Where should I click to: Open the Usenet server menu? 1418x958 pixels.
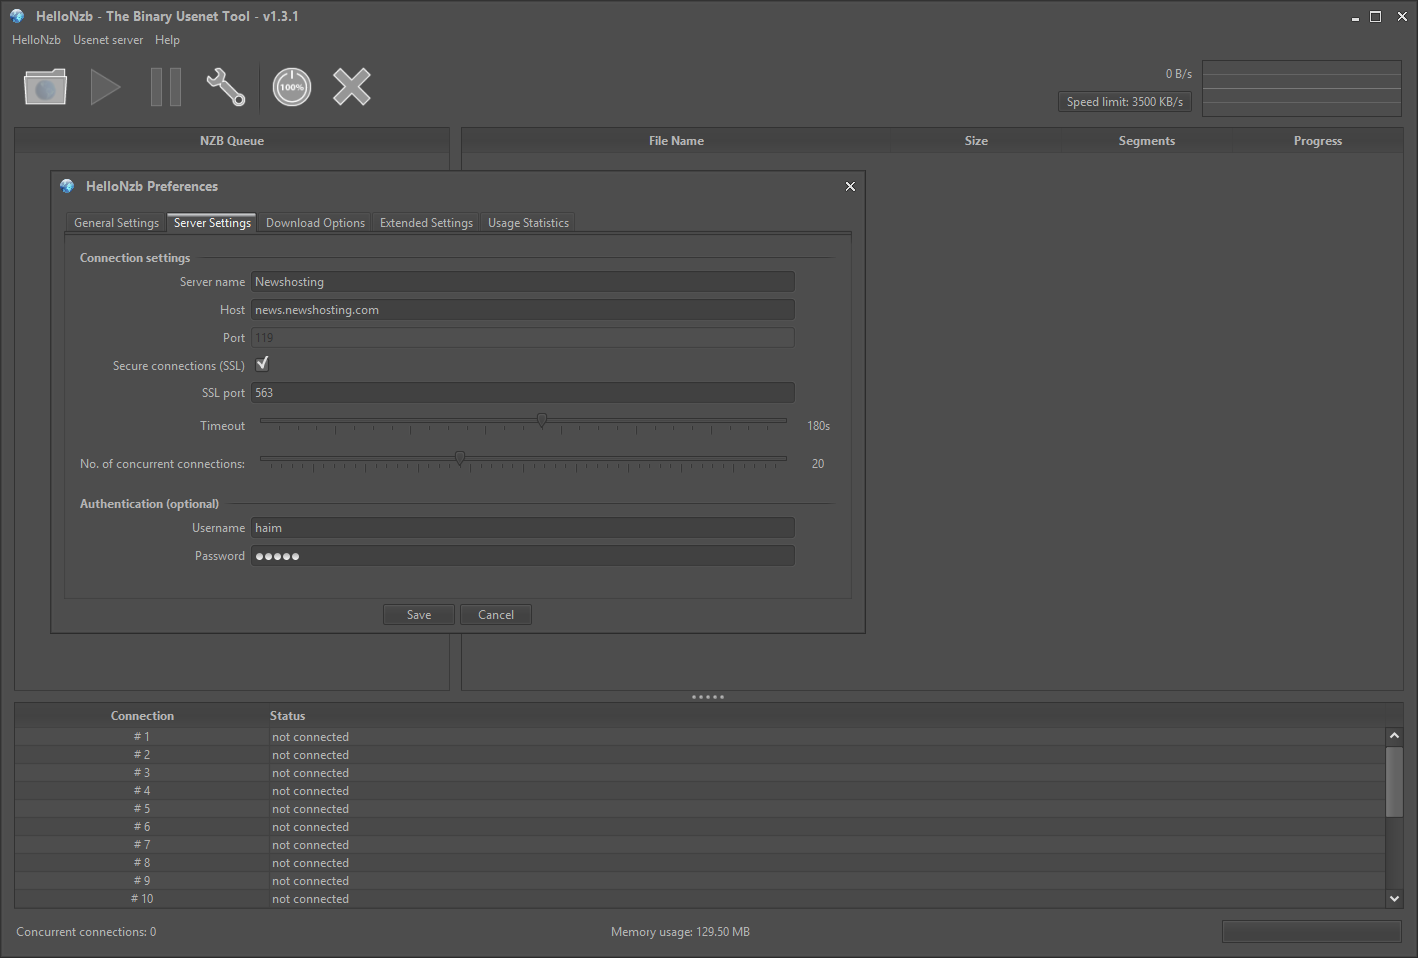pyautogui.click(x=108, y=40)
